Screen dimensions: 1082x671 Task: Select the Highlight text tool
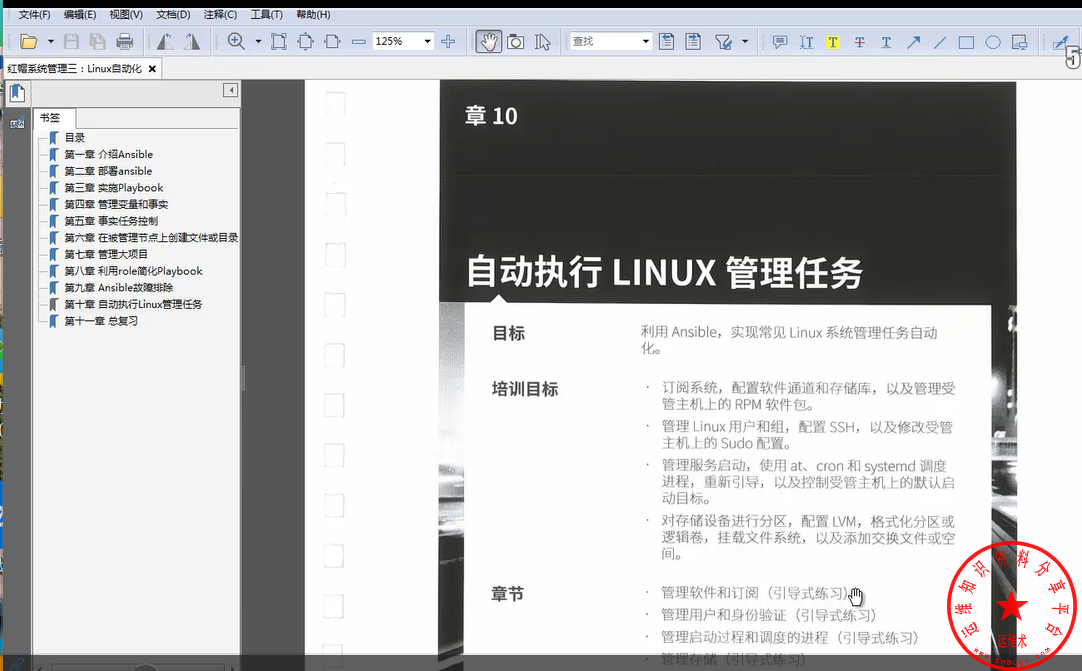832,42
